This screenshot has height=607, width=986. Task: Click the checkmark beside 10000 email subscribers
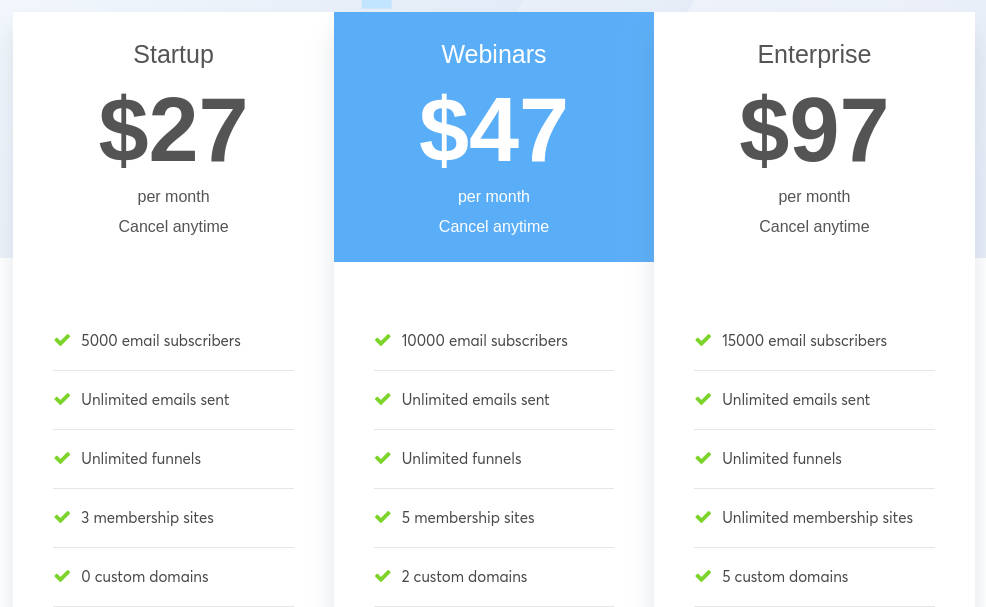pos(382,340)
